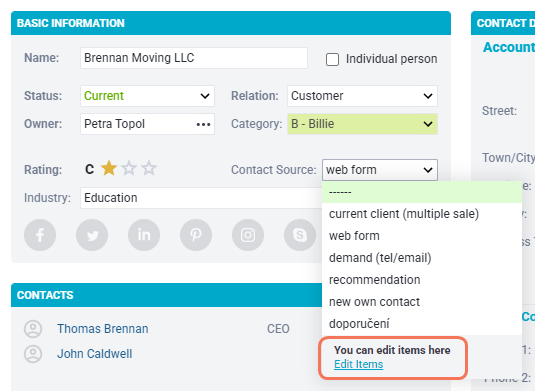Open the Instagram social icon
This screenshot has width=535, height=391.
tap(248, 235)
